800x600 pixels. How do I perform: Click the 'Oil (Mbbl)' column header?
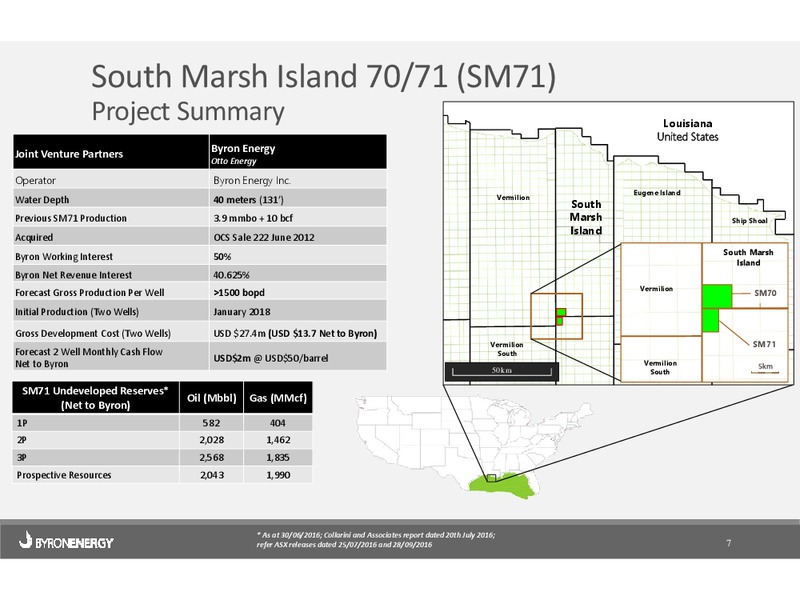(x=212, y=398)
